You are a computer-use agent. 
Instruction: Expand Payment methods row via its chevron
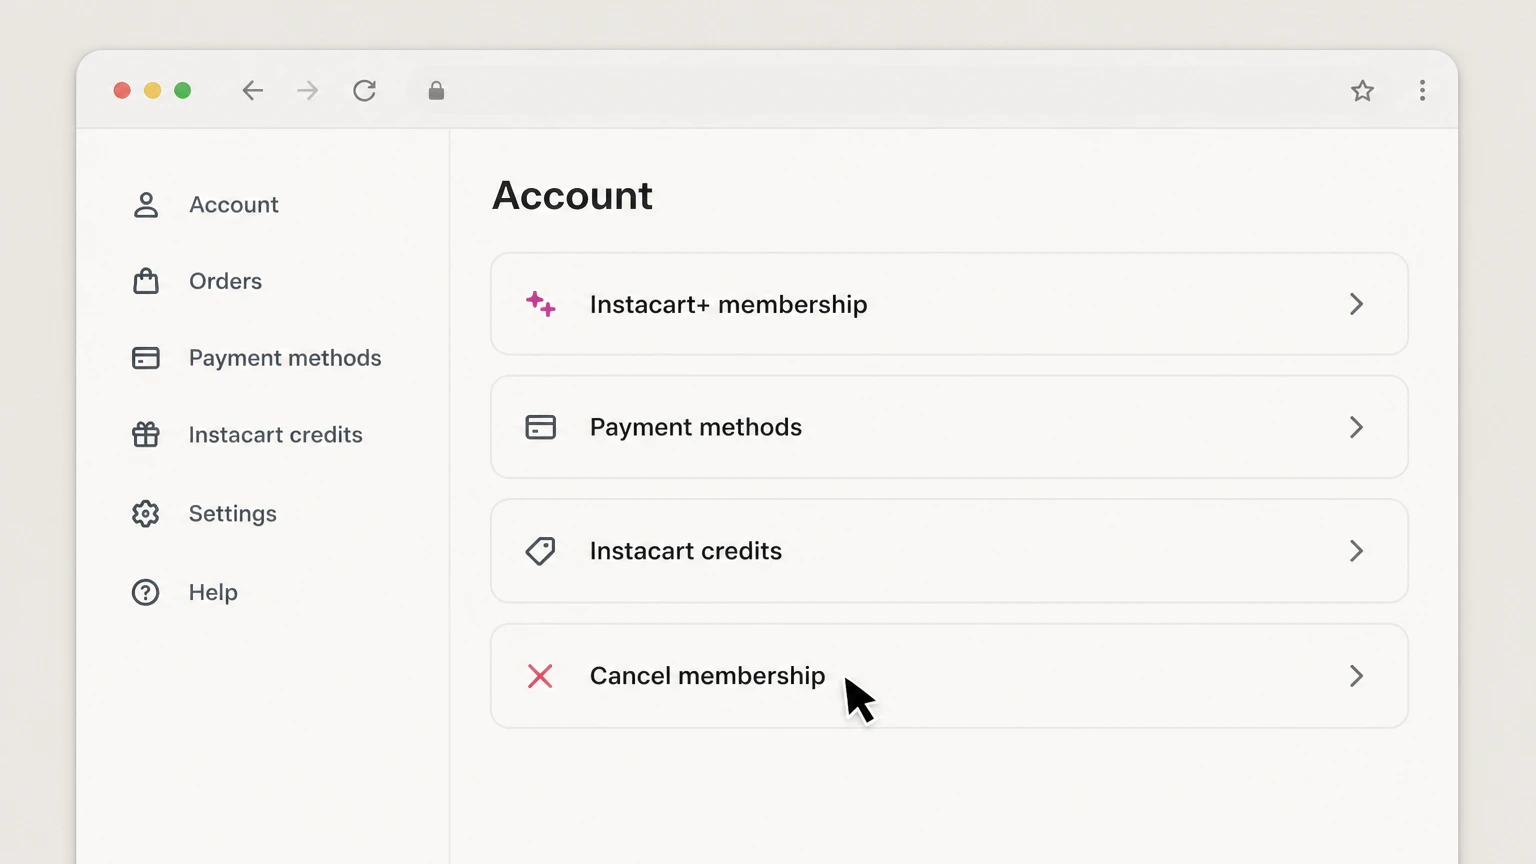click(x=1356, y=428)
